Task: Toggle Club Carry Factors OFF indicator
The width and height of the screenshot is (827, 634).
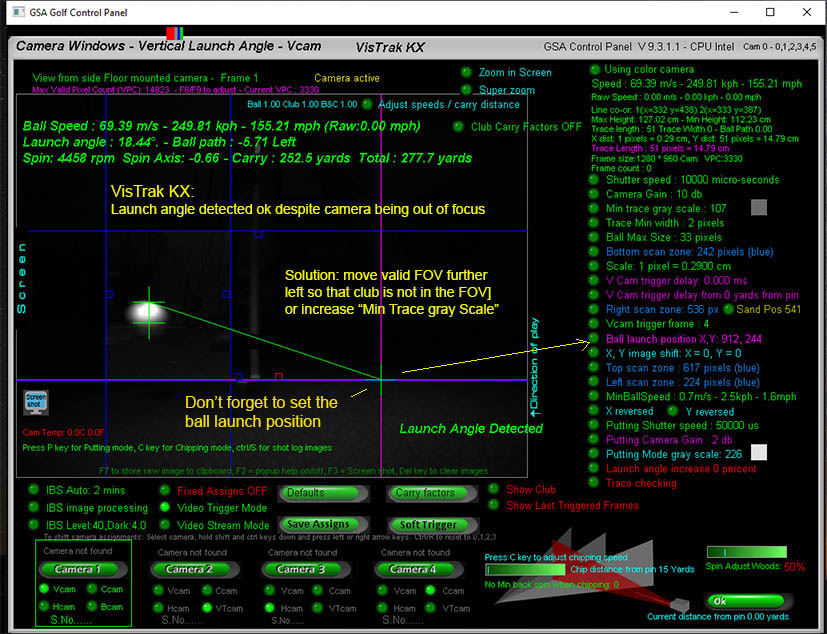Action: point(458,127)
